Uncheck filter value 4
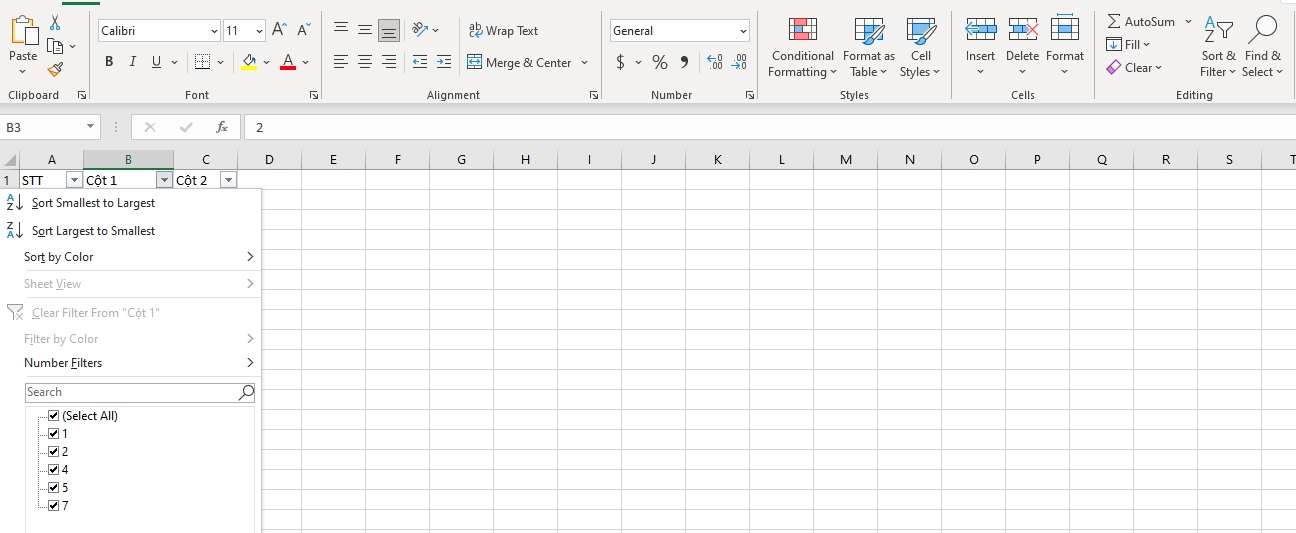The image size is (1296, 533). pos(54,470)
